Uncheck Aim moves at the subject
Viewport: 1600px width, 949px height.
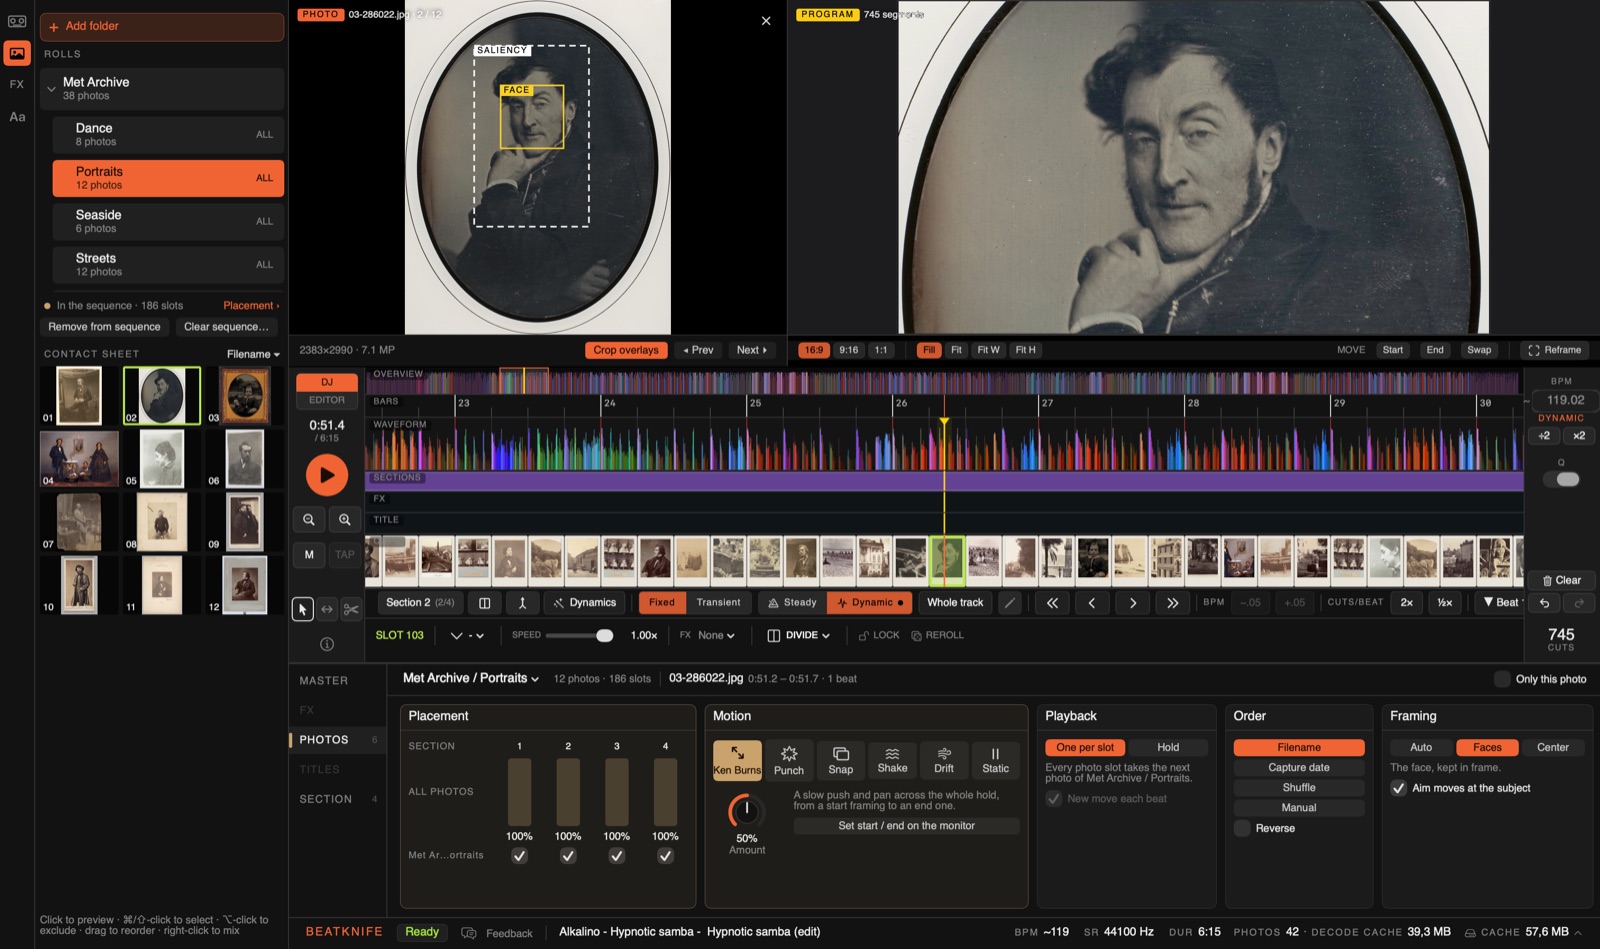(x=1399, y=788)
